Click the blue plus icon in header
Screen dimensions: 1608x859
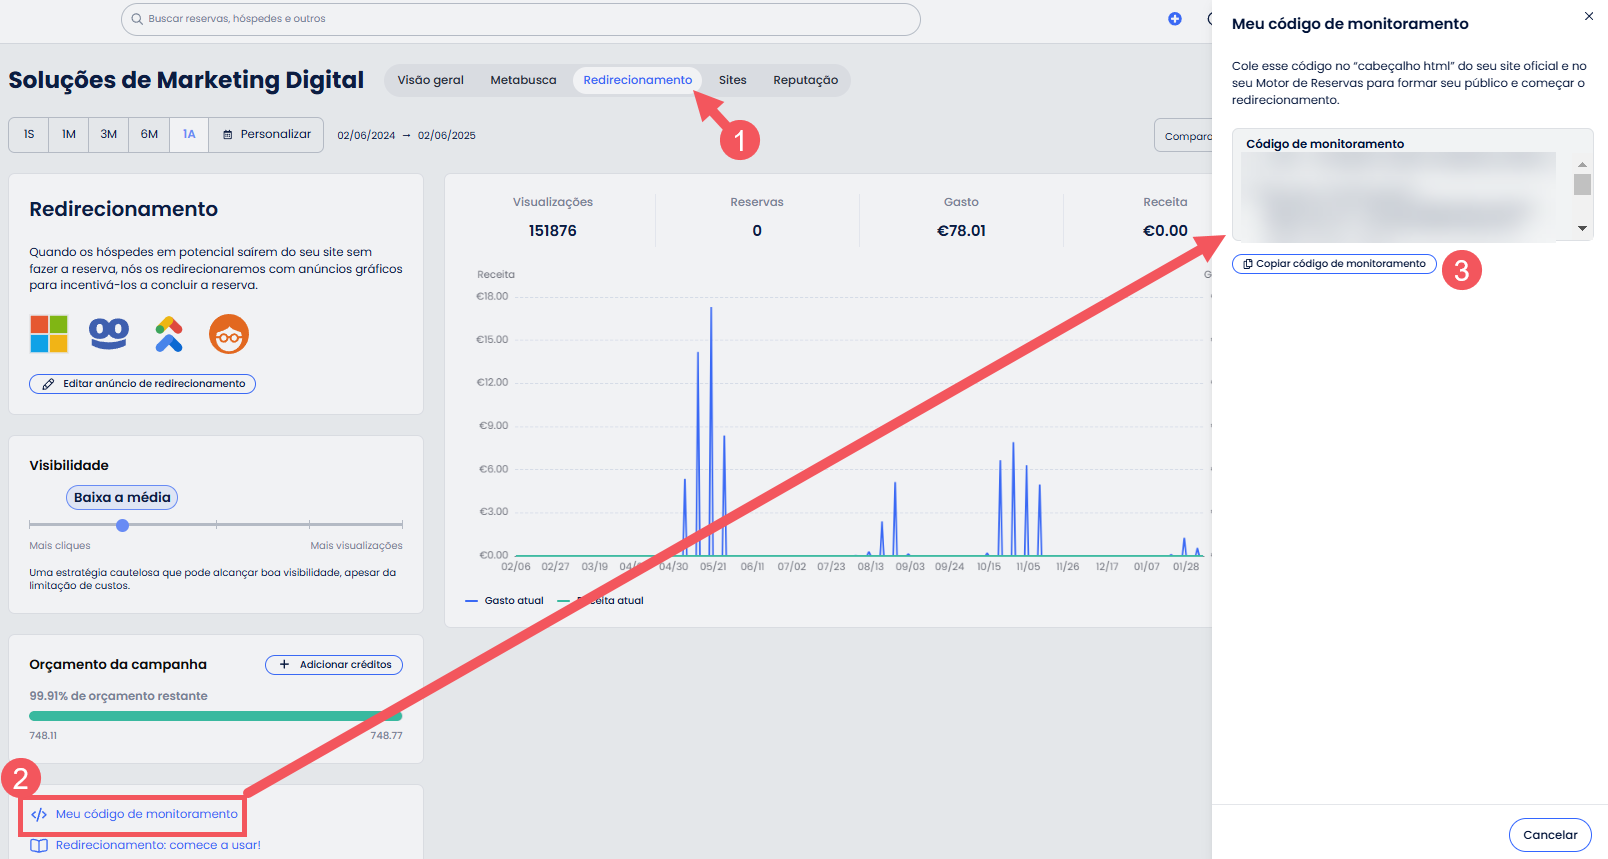[1175, 19]
